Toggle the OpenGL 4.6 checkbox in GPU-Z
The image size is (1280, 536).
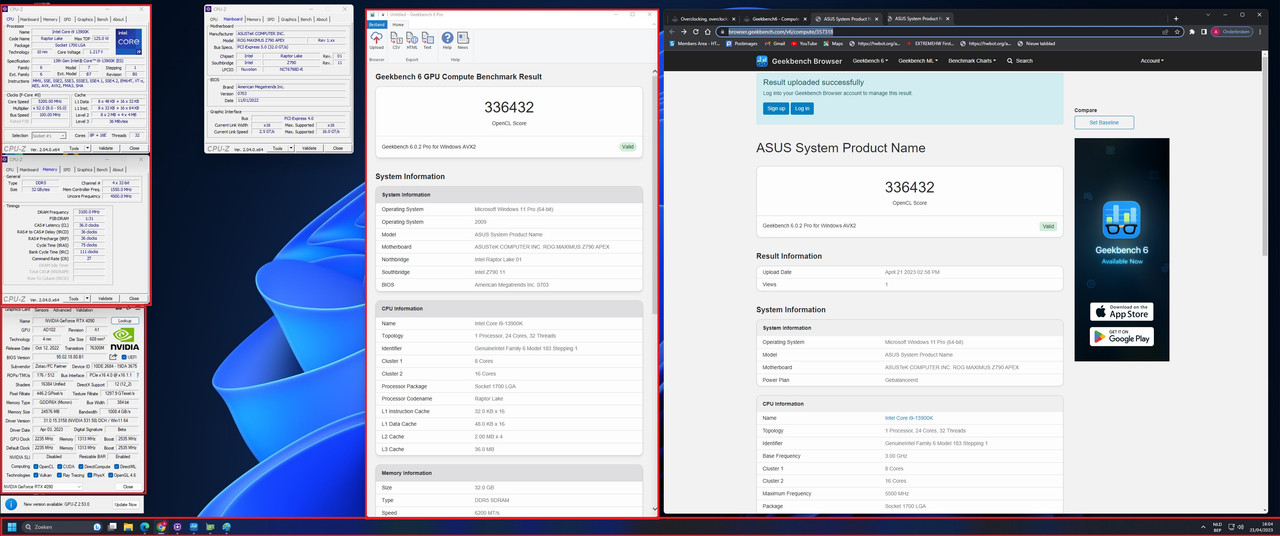(x=110, y=475)
